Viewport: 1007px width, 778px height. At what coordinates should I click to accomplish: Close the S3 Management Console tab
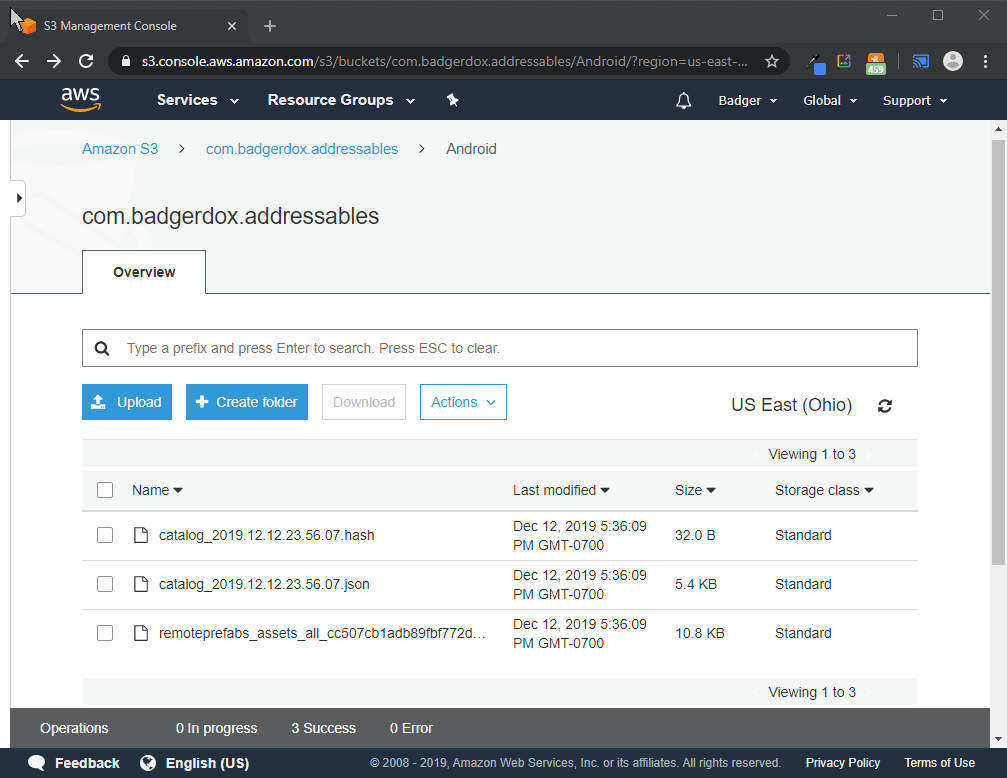tap(232, 26)
